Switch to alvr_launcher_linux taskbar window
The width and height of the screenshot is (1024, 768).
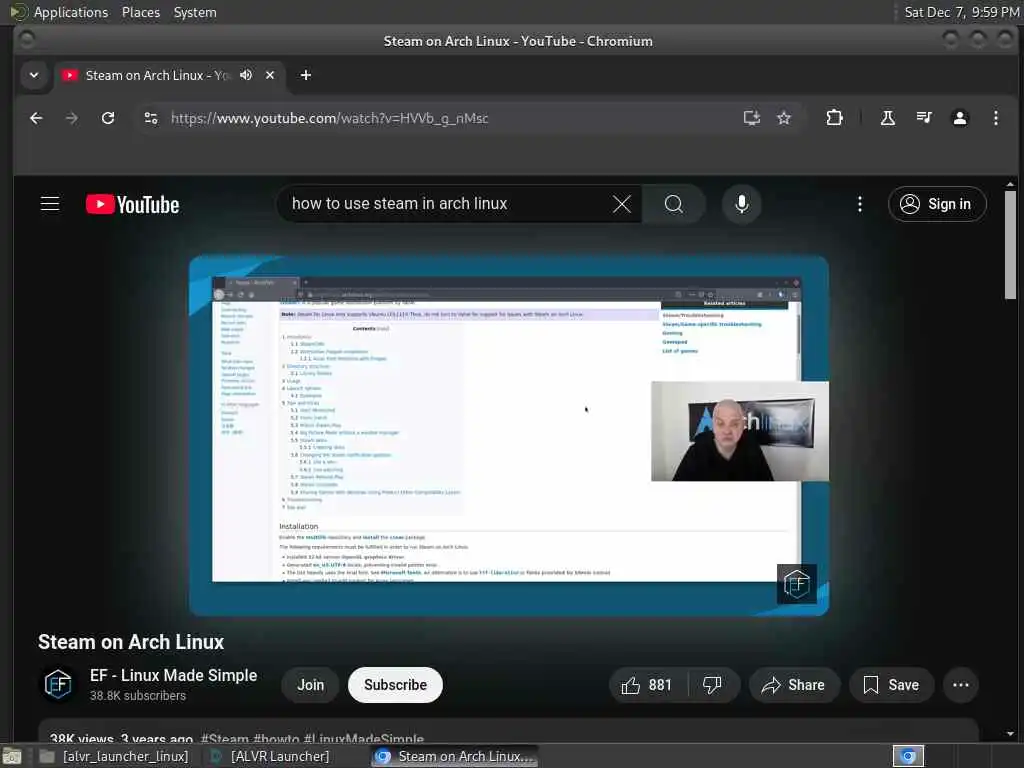coord(114,756)
